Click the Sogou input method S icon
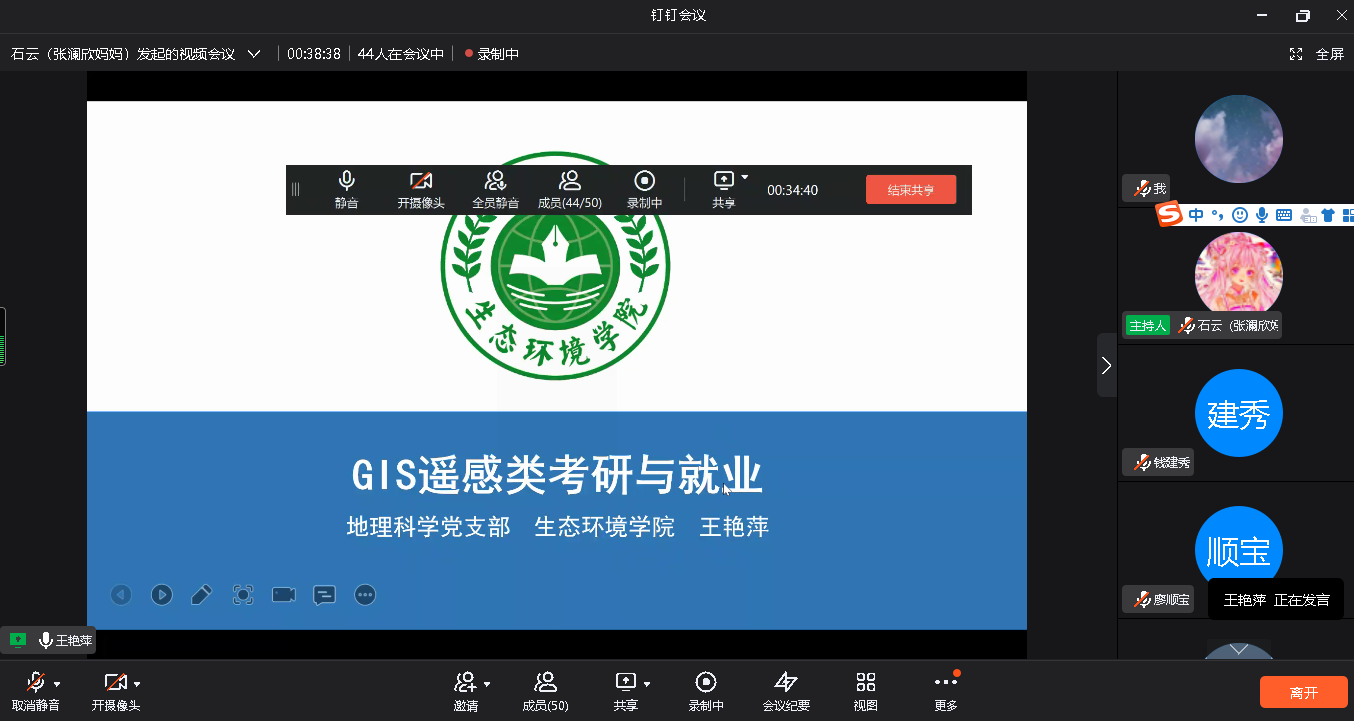This screenshot has width=1354, height=721. tap(1169, 214)
